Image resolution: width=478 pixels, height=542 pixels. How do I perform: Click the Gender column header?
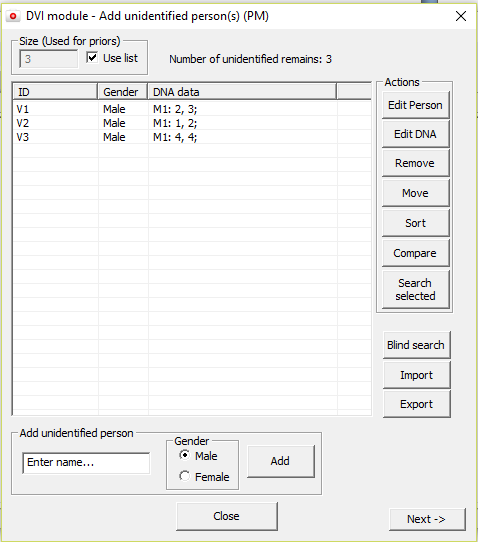tap(122, 92)
